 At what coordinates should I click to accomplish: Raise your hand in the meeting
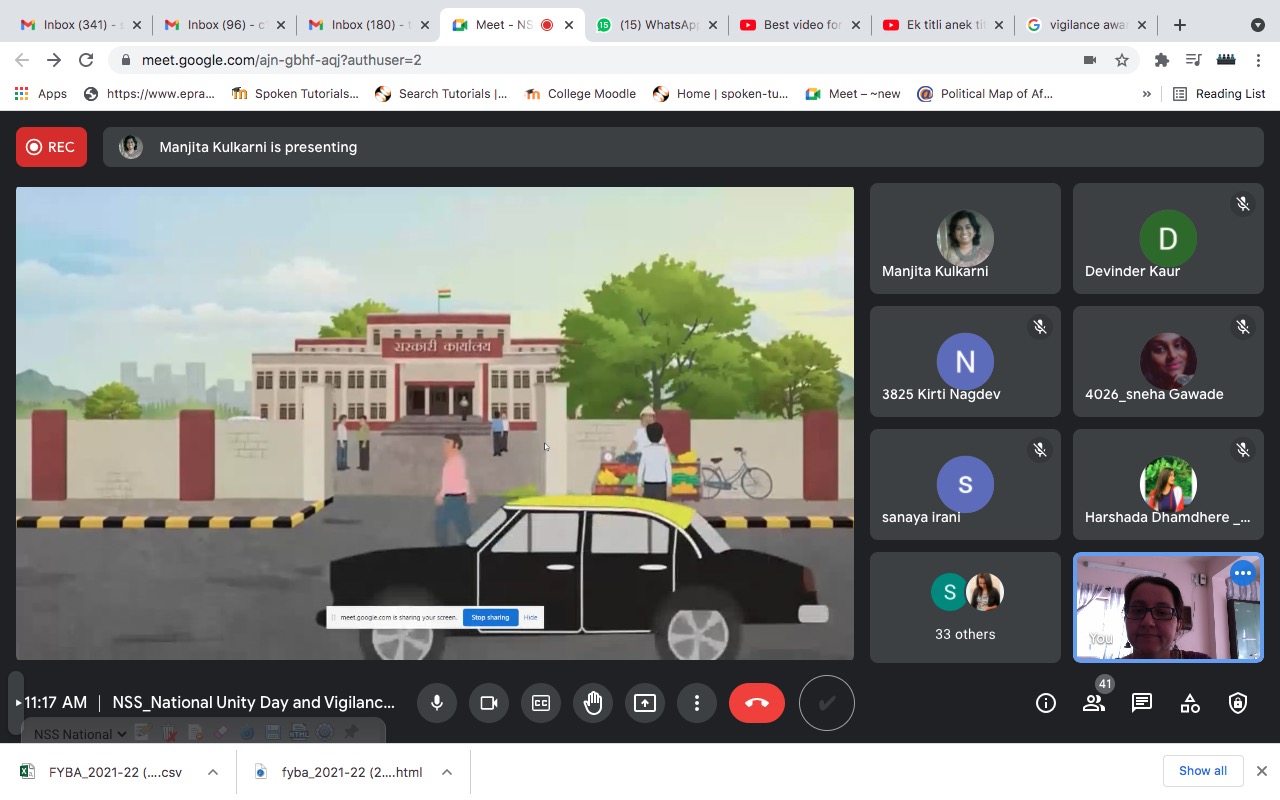593,703
